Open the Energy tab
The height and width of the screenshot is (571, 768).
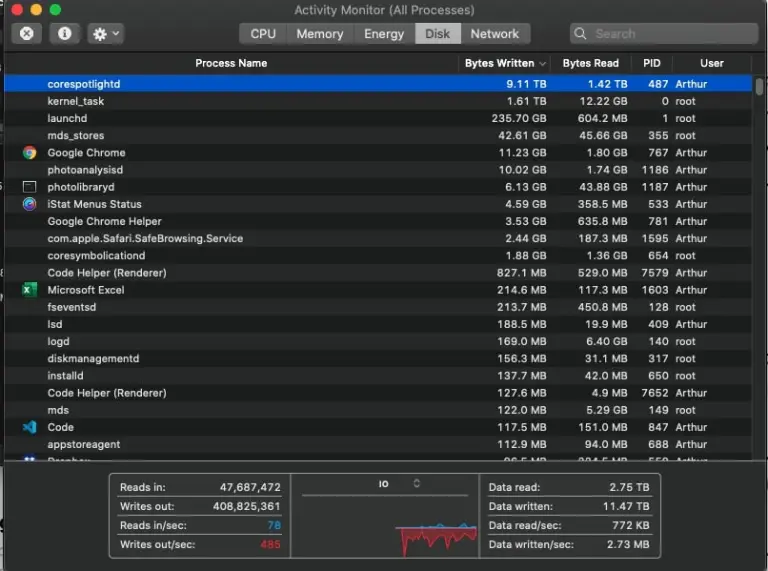(x=384, y=34)
